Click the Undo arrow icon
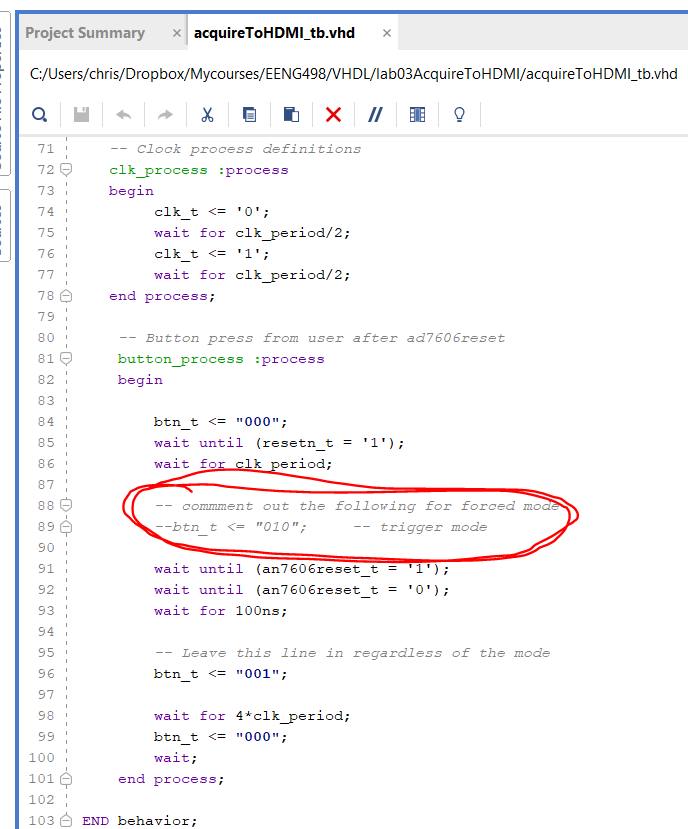The image size is (688, 829). pyautogui.click(x=123, y=114)
